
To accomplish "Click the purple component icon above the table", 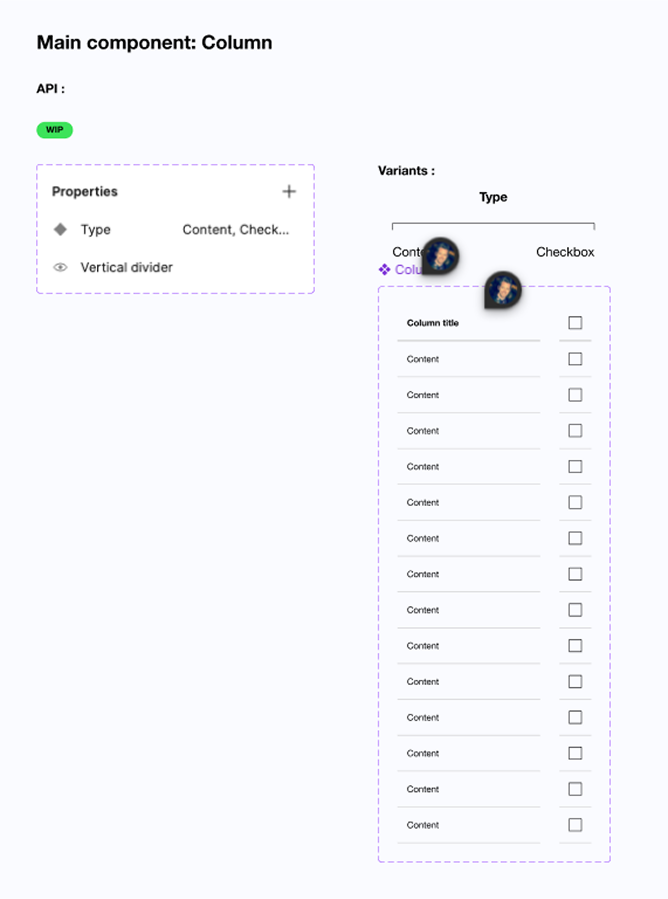I will tap(384, 270).
